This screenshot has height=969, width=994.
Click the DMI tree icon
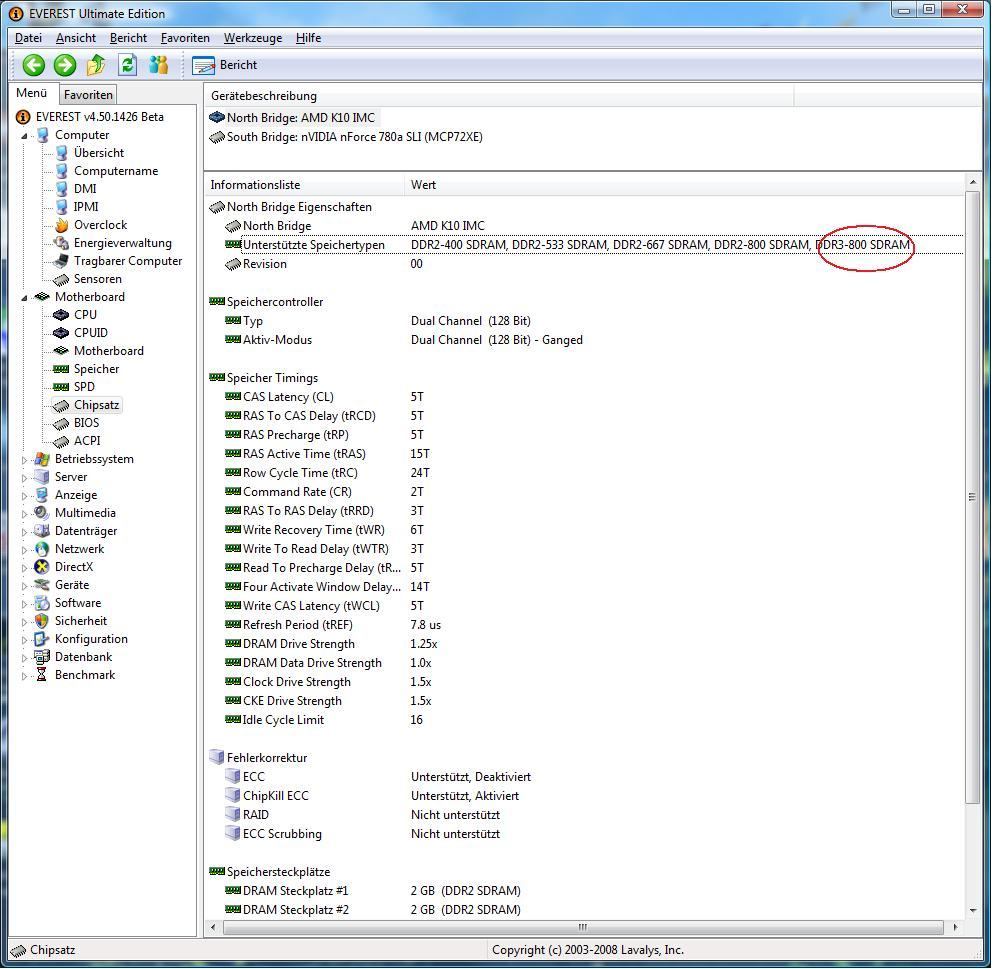[x=61, y=189]
